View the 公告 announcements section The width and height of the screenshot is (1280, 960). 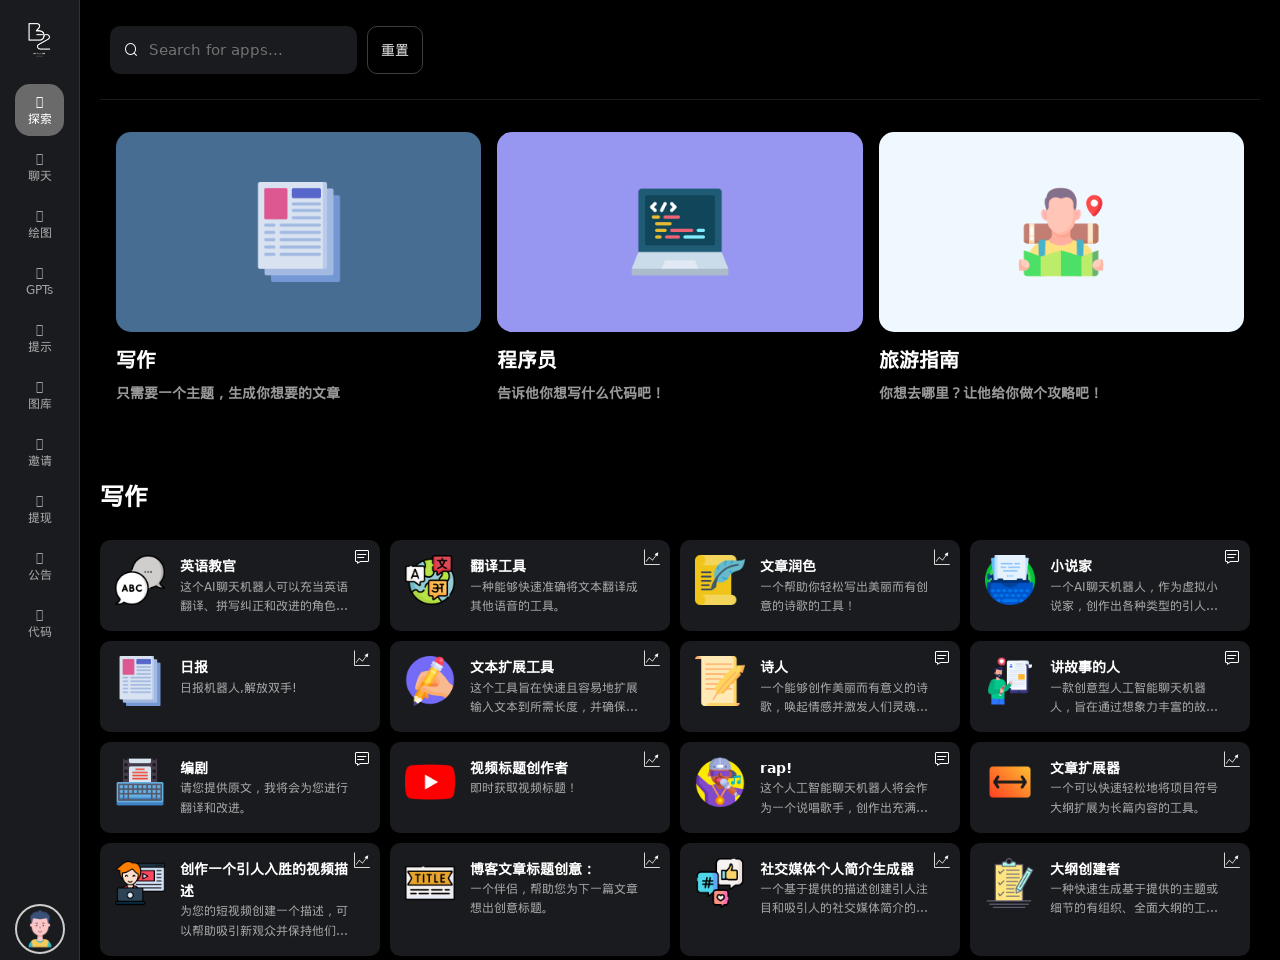point(39,565)
